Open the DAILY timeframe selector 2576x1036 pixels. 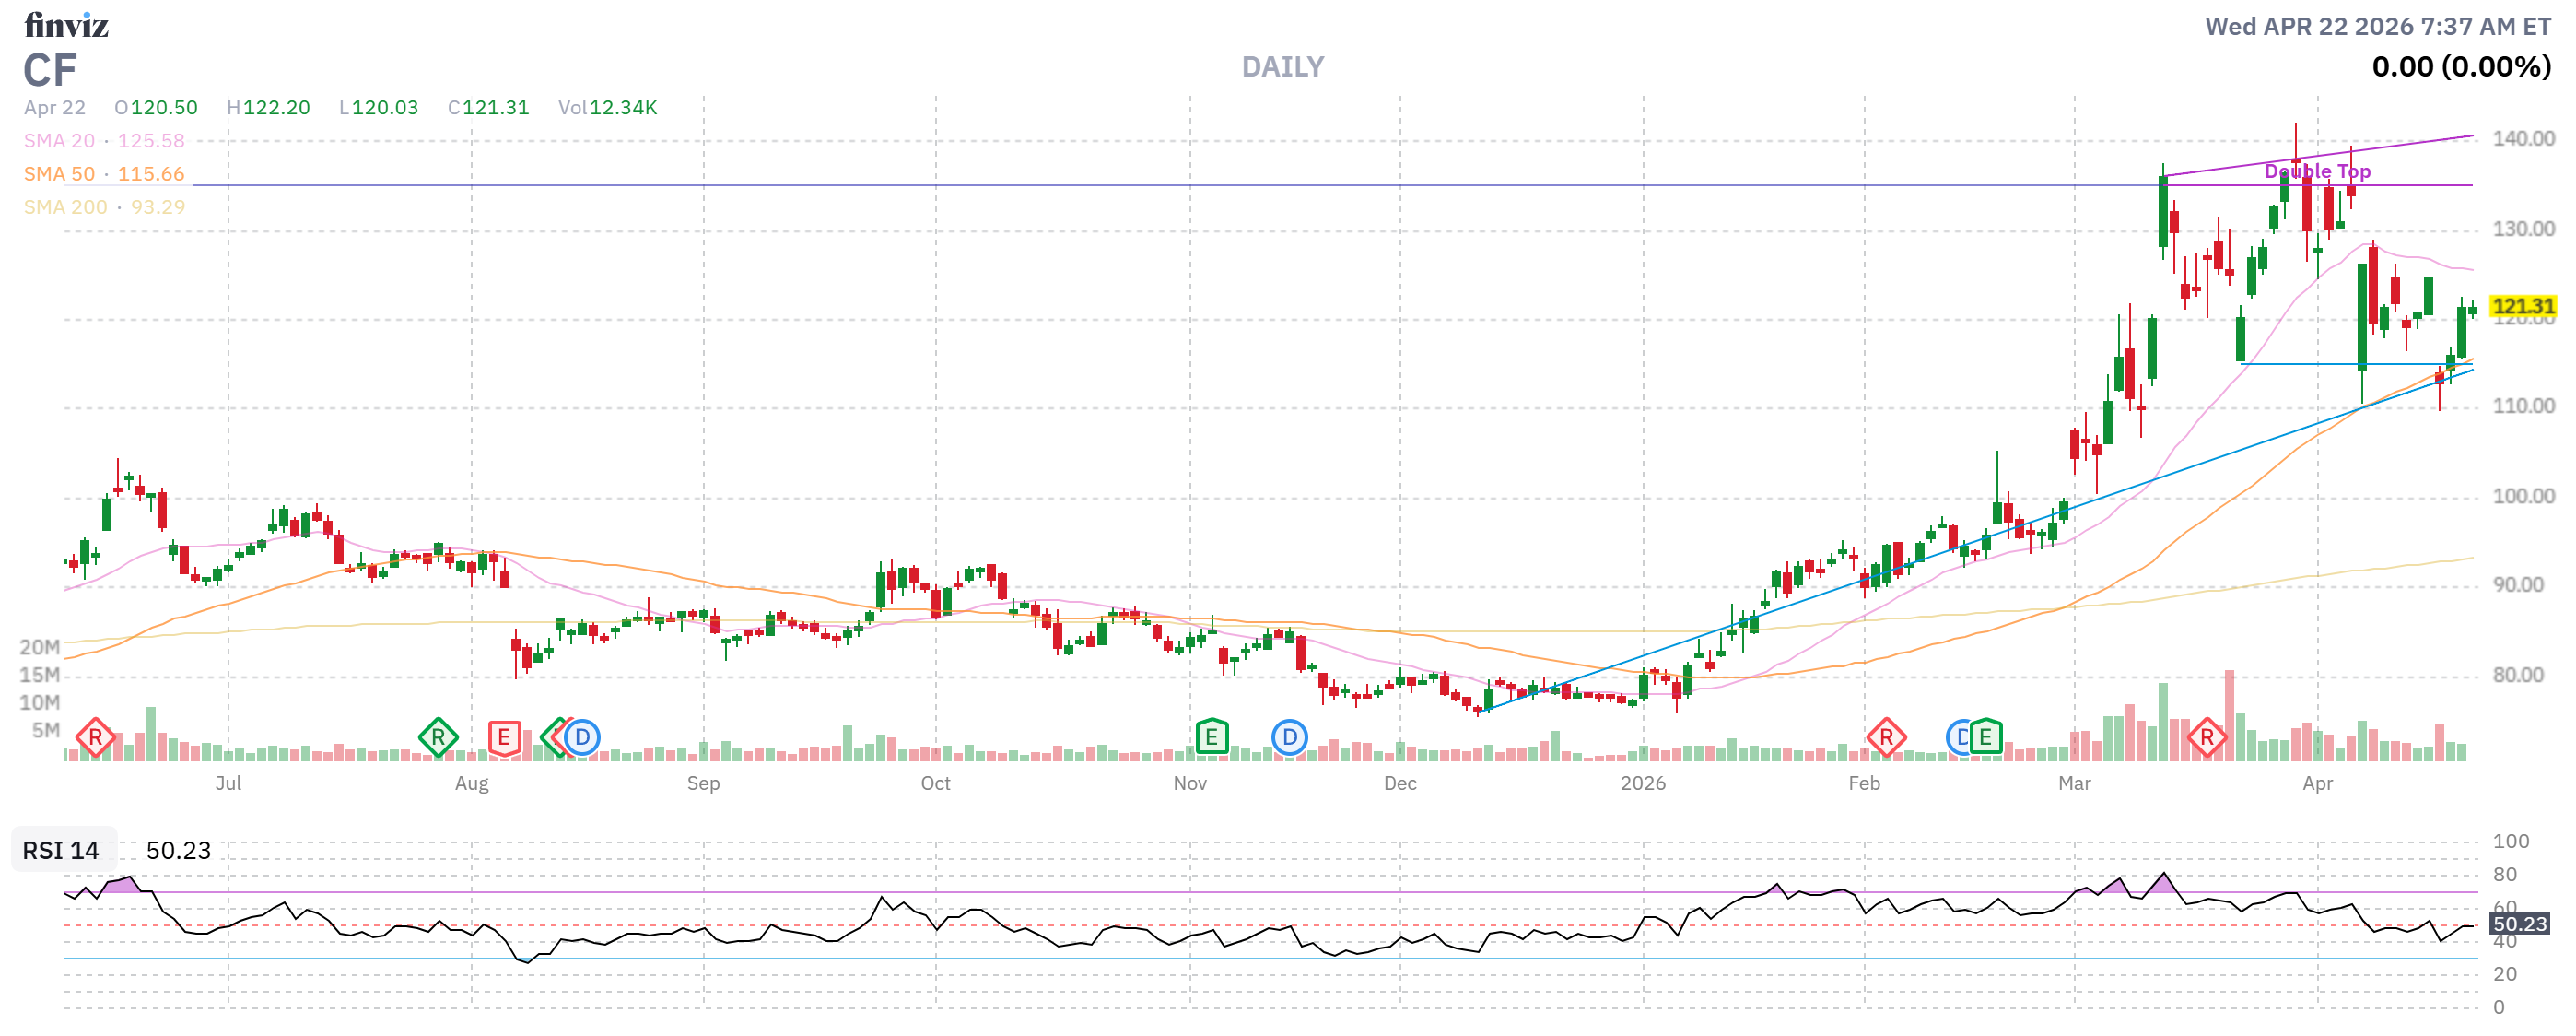(1283, 66)
